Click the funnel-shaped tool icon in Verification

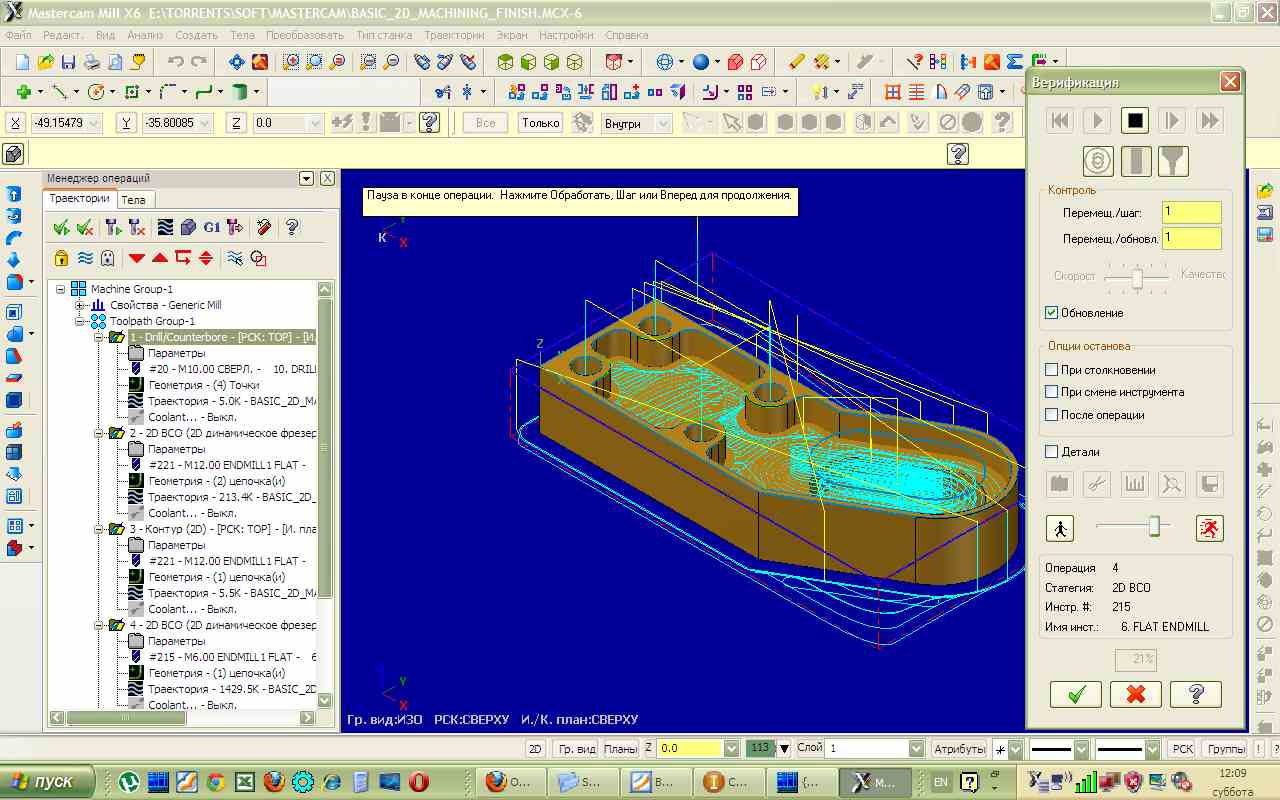(x=1173, y=160)
